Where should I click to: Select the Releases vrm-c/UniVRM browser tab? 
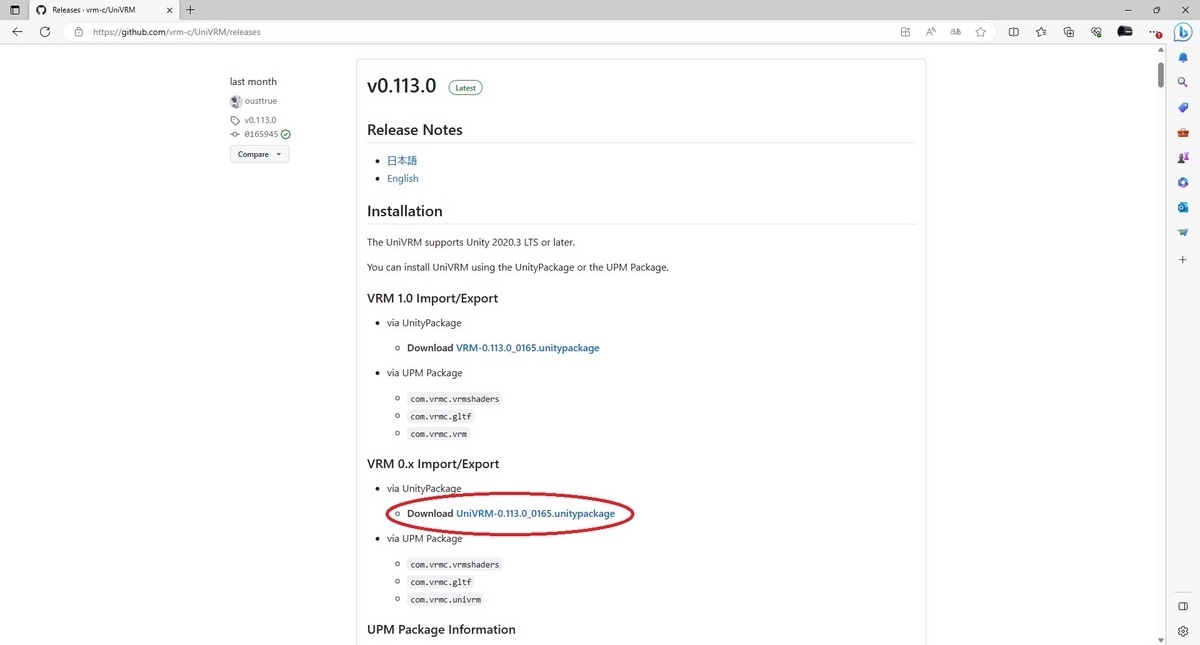pyautogui.click(x=105, y=10)
